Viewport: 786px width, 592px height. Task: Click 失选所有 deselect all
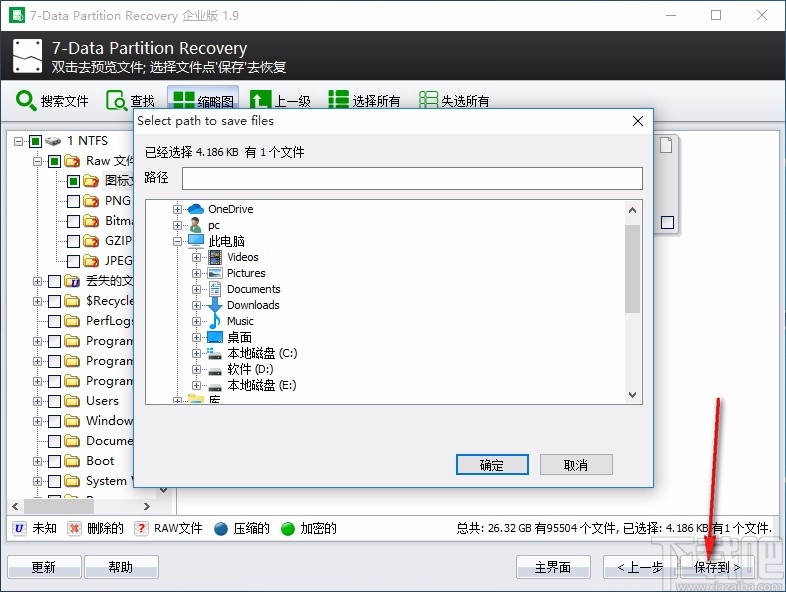pos(454,101)
